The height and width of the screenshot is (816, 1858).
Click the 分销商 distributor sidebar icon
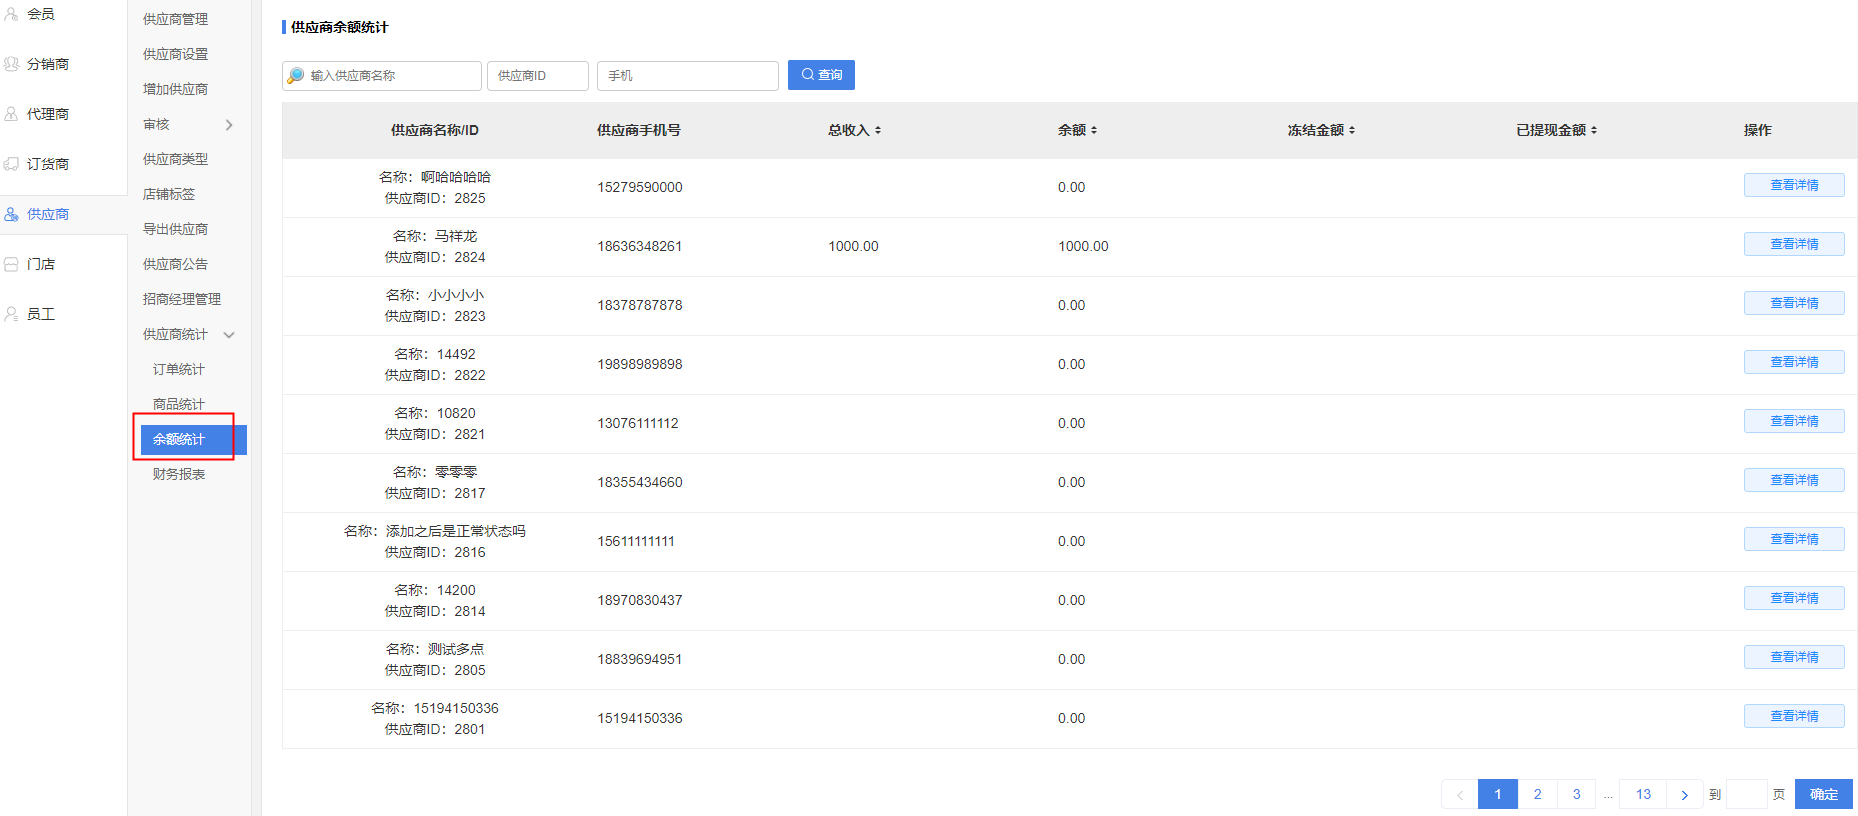click(12, 64)
